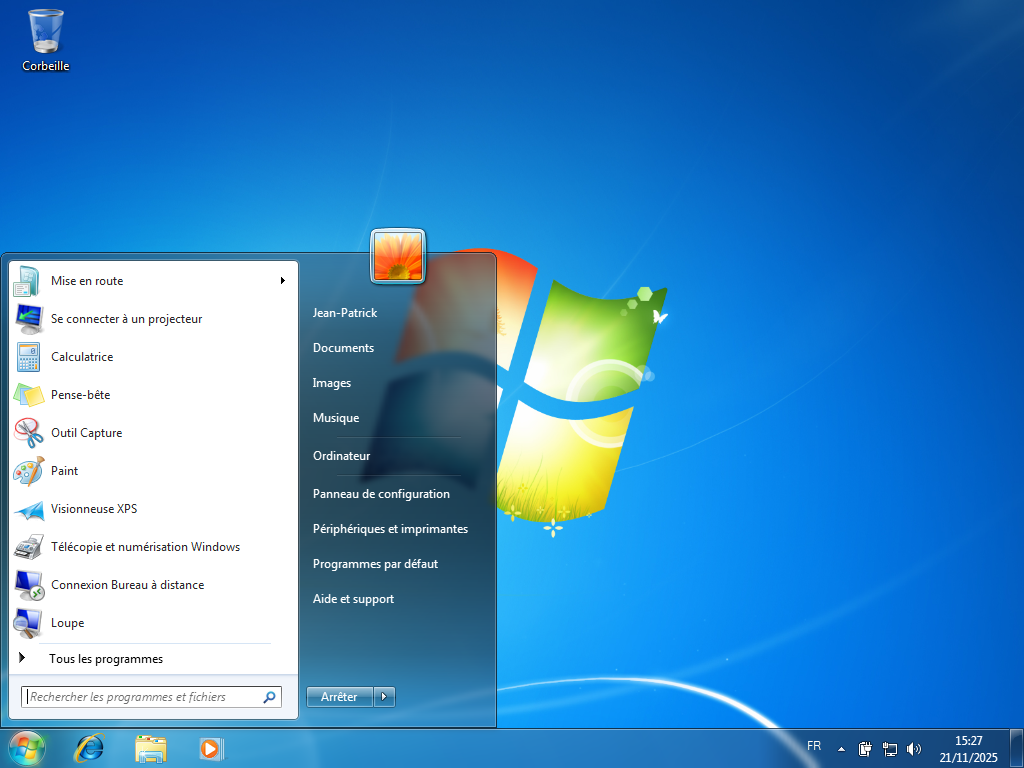The image size is (1024, 768).
Task: Open Windows Media Player from taskbar
Action: (x=210, y=747)
